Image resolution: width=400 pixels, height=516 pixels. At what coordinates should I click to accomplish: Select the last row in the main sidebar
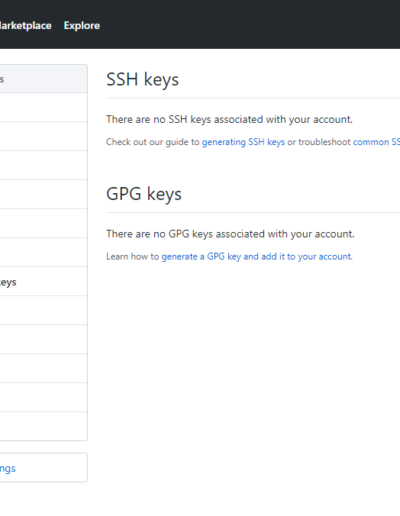(x=44, y=426)
